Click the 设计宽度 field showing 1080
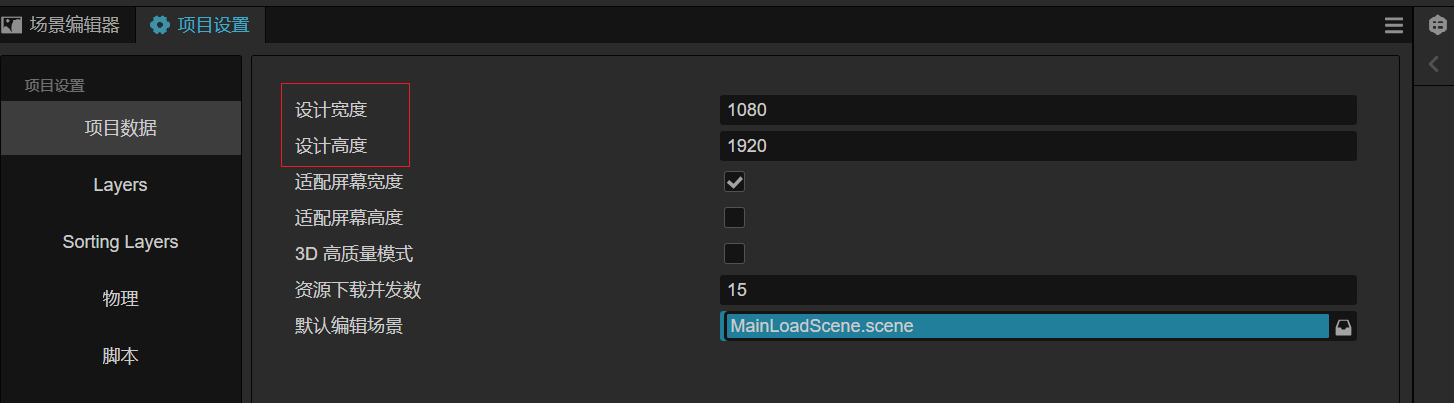Screen dimensions: 1454x403 pyautogui.click(x=1037, y=110)
